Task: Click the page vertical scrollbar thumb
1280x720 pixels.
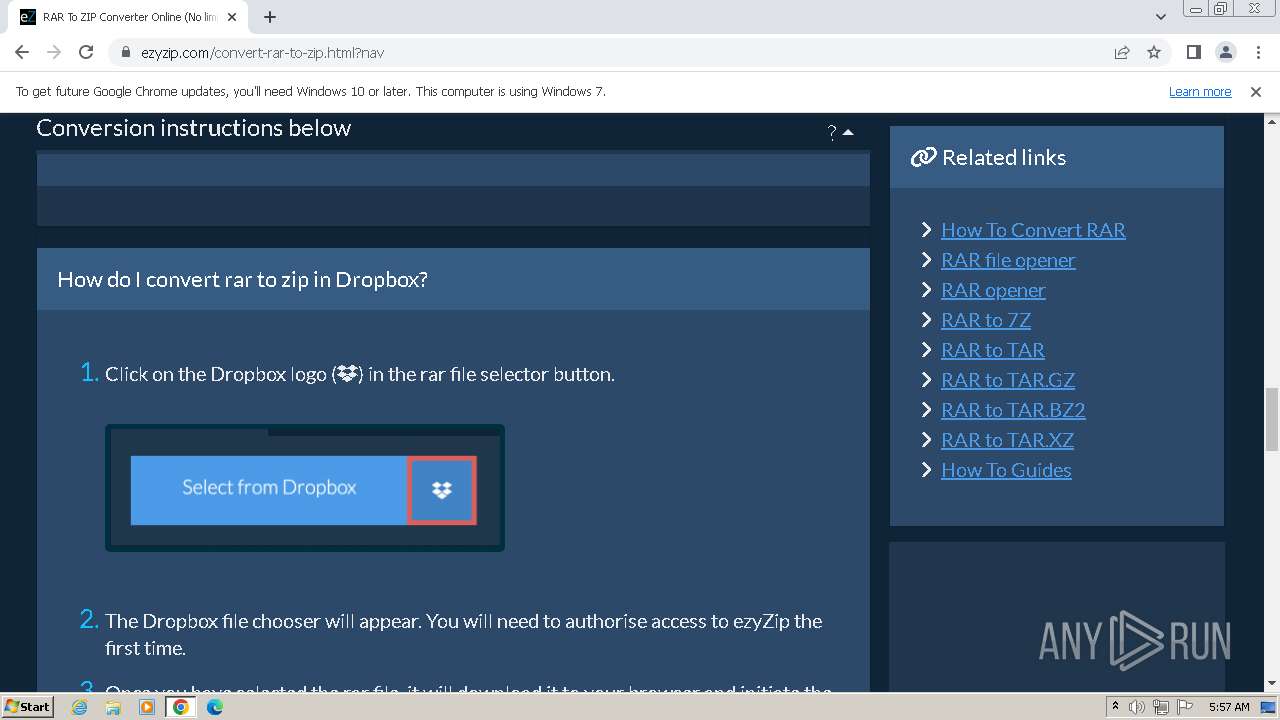Action: 1272,420
